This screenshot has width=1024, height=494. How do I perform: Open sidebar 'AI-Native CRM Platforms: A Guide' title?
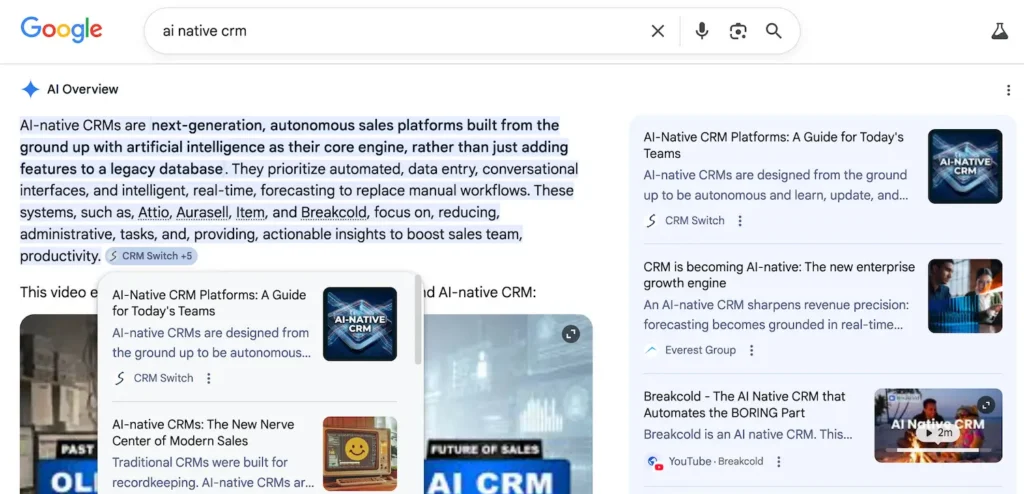point(773,145)
